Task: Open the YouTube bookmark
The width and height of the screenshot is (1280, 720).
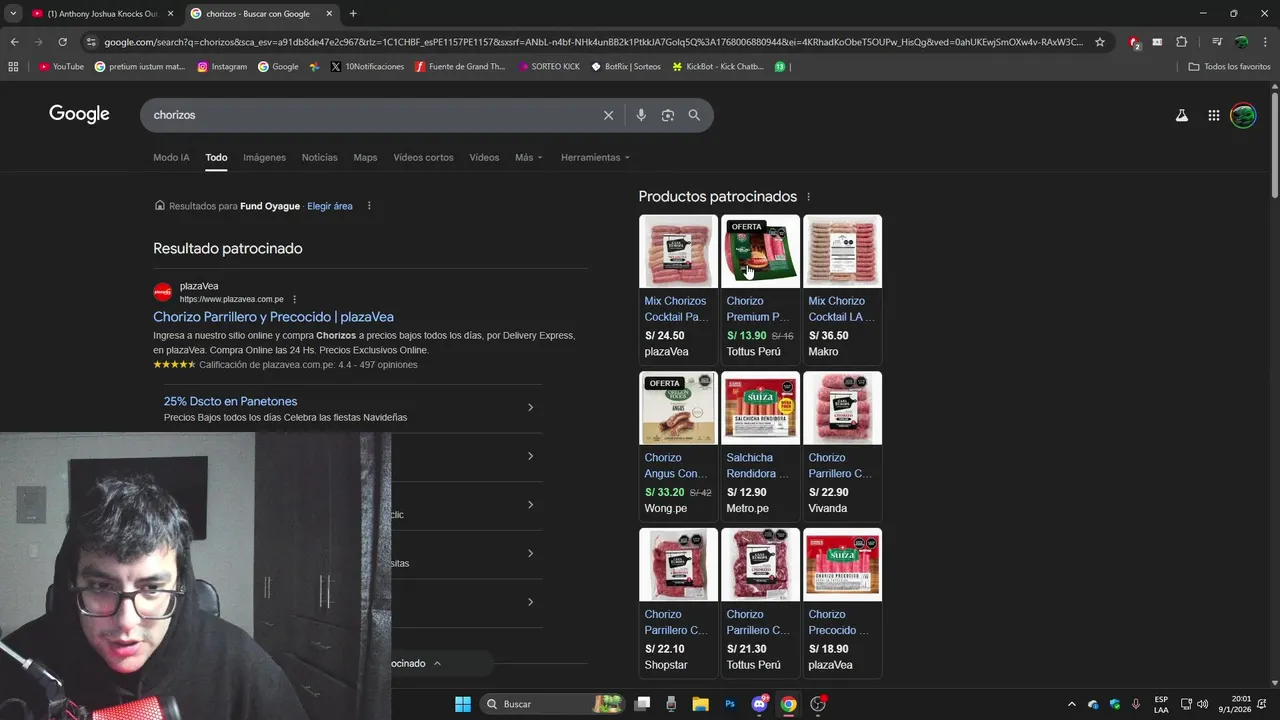Action: (61, 67)
